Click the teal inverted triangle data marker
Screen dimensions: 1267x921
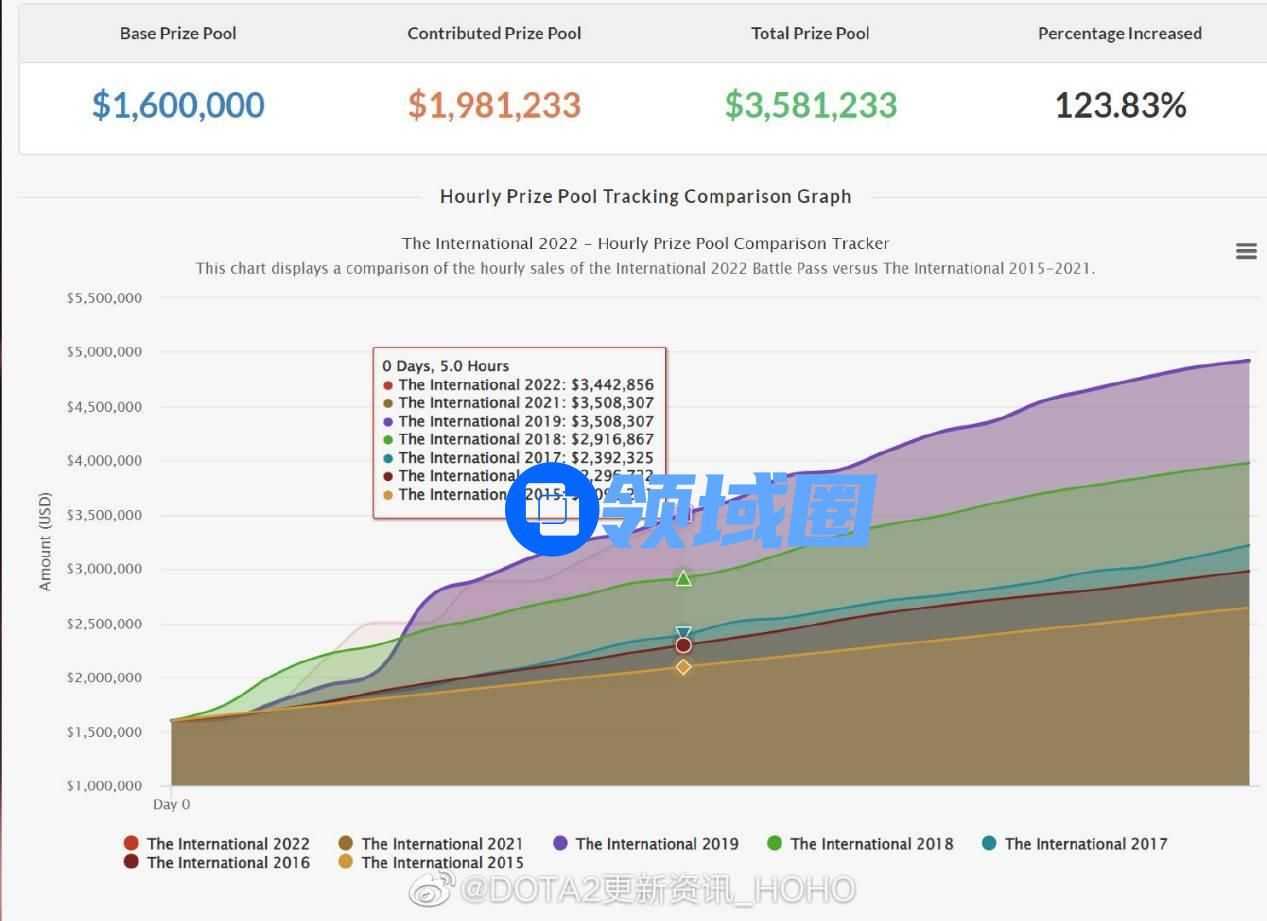[683, 633]
